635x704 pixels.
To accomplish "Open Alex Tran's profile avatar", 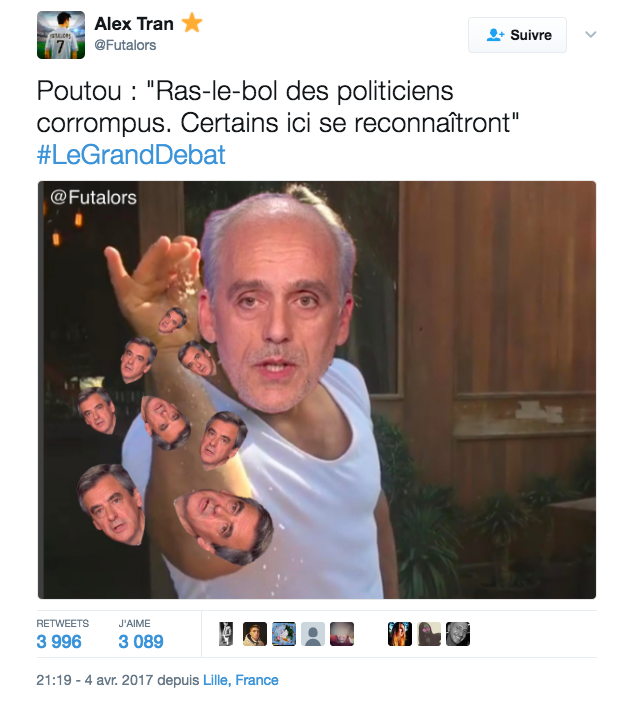I will [61, 35].
